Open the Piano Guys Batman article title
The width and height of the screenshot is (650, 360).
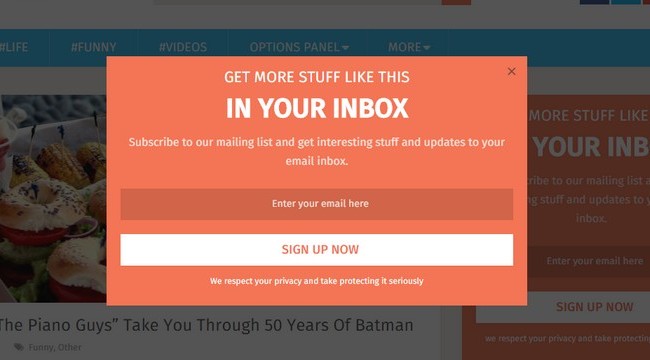point(206,325)
